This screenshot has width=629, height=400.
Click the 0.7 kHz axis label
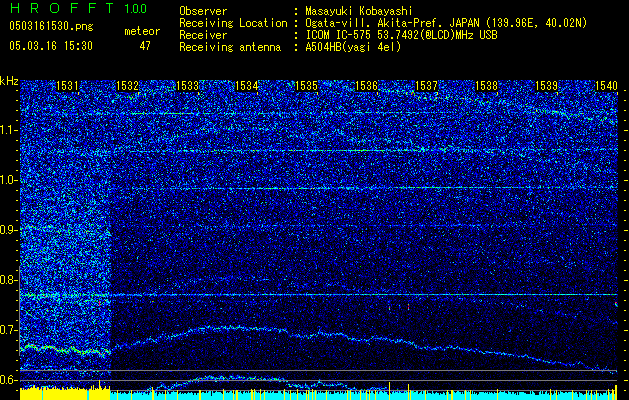click(x=8, y=330)
